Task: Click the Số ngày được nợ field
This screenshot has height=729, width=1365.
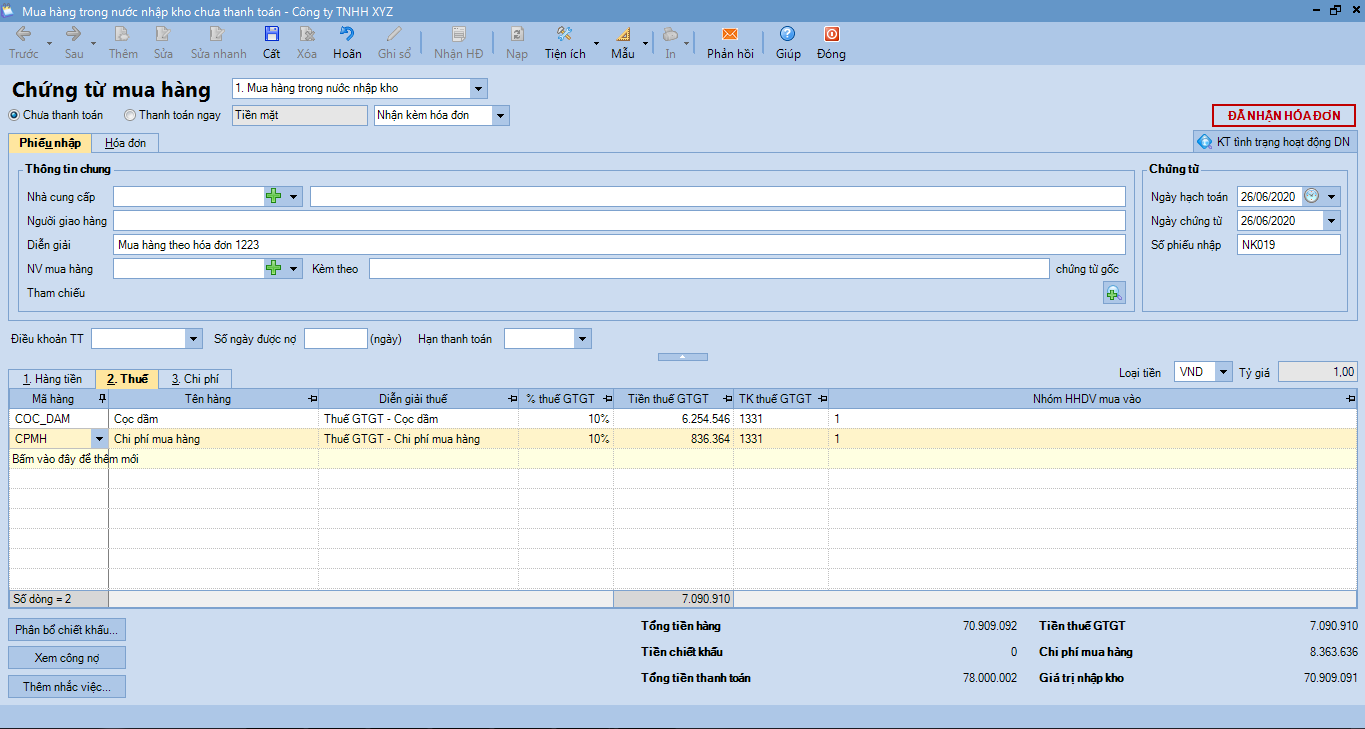Action: pyautogui.click(x=335, y=339)
